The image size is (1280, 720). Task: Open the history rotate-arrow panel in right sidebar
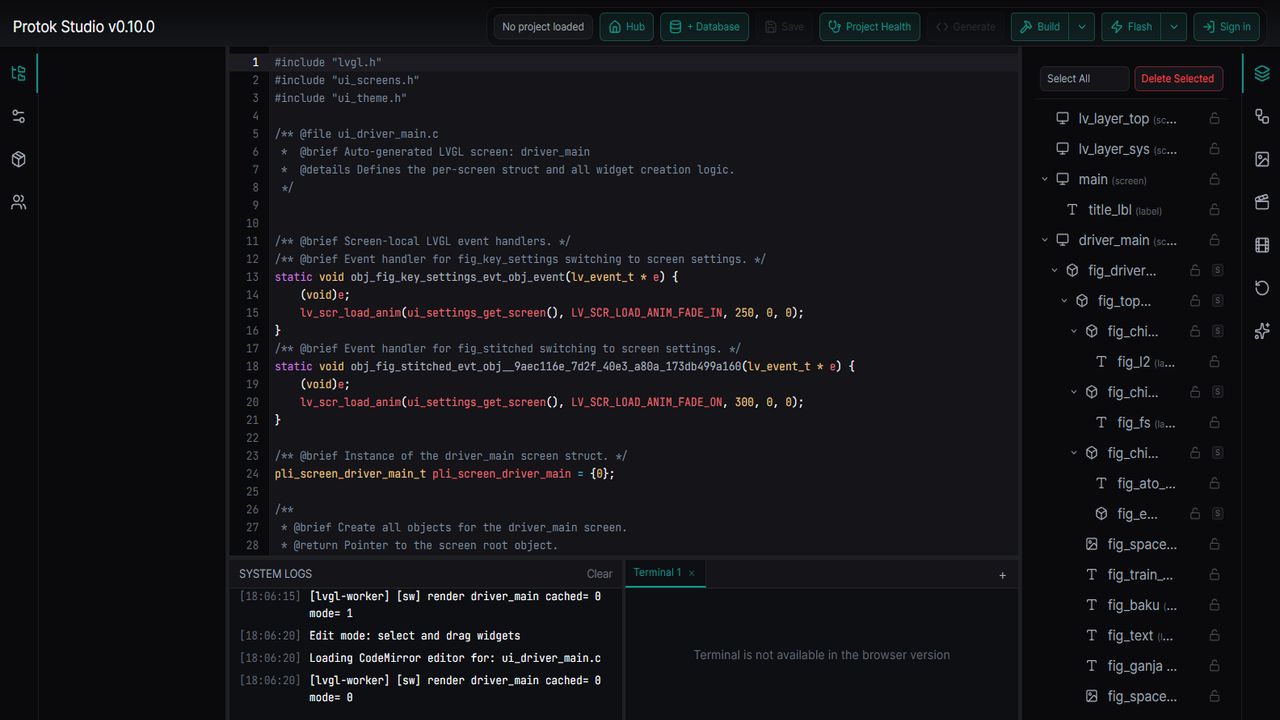pos(1262,288)
